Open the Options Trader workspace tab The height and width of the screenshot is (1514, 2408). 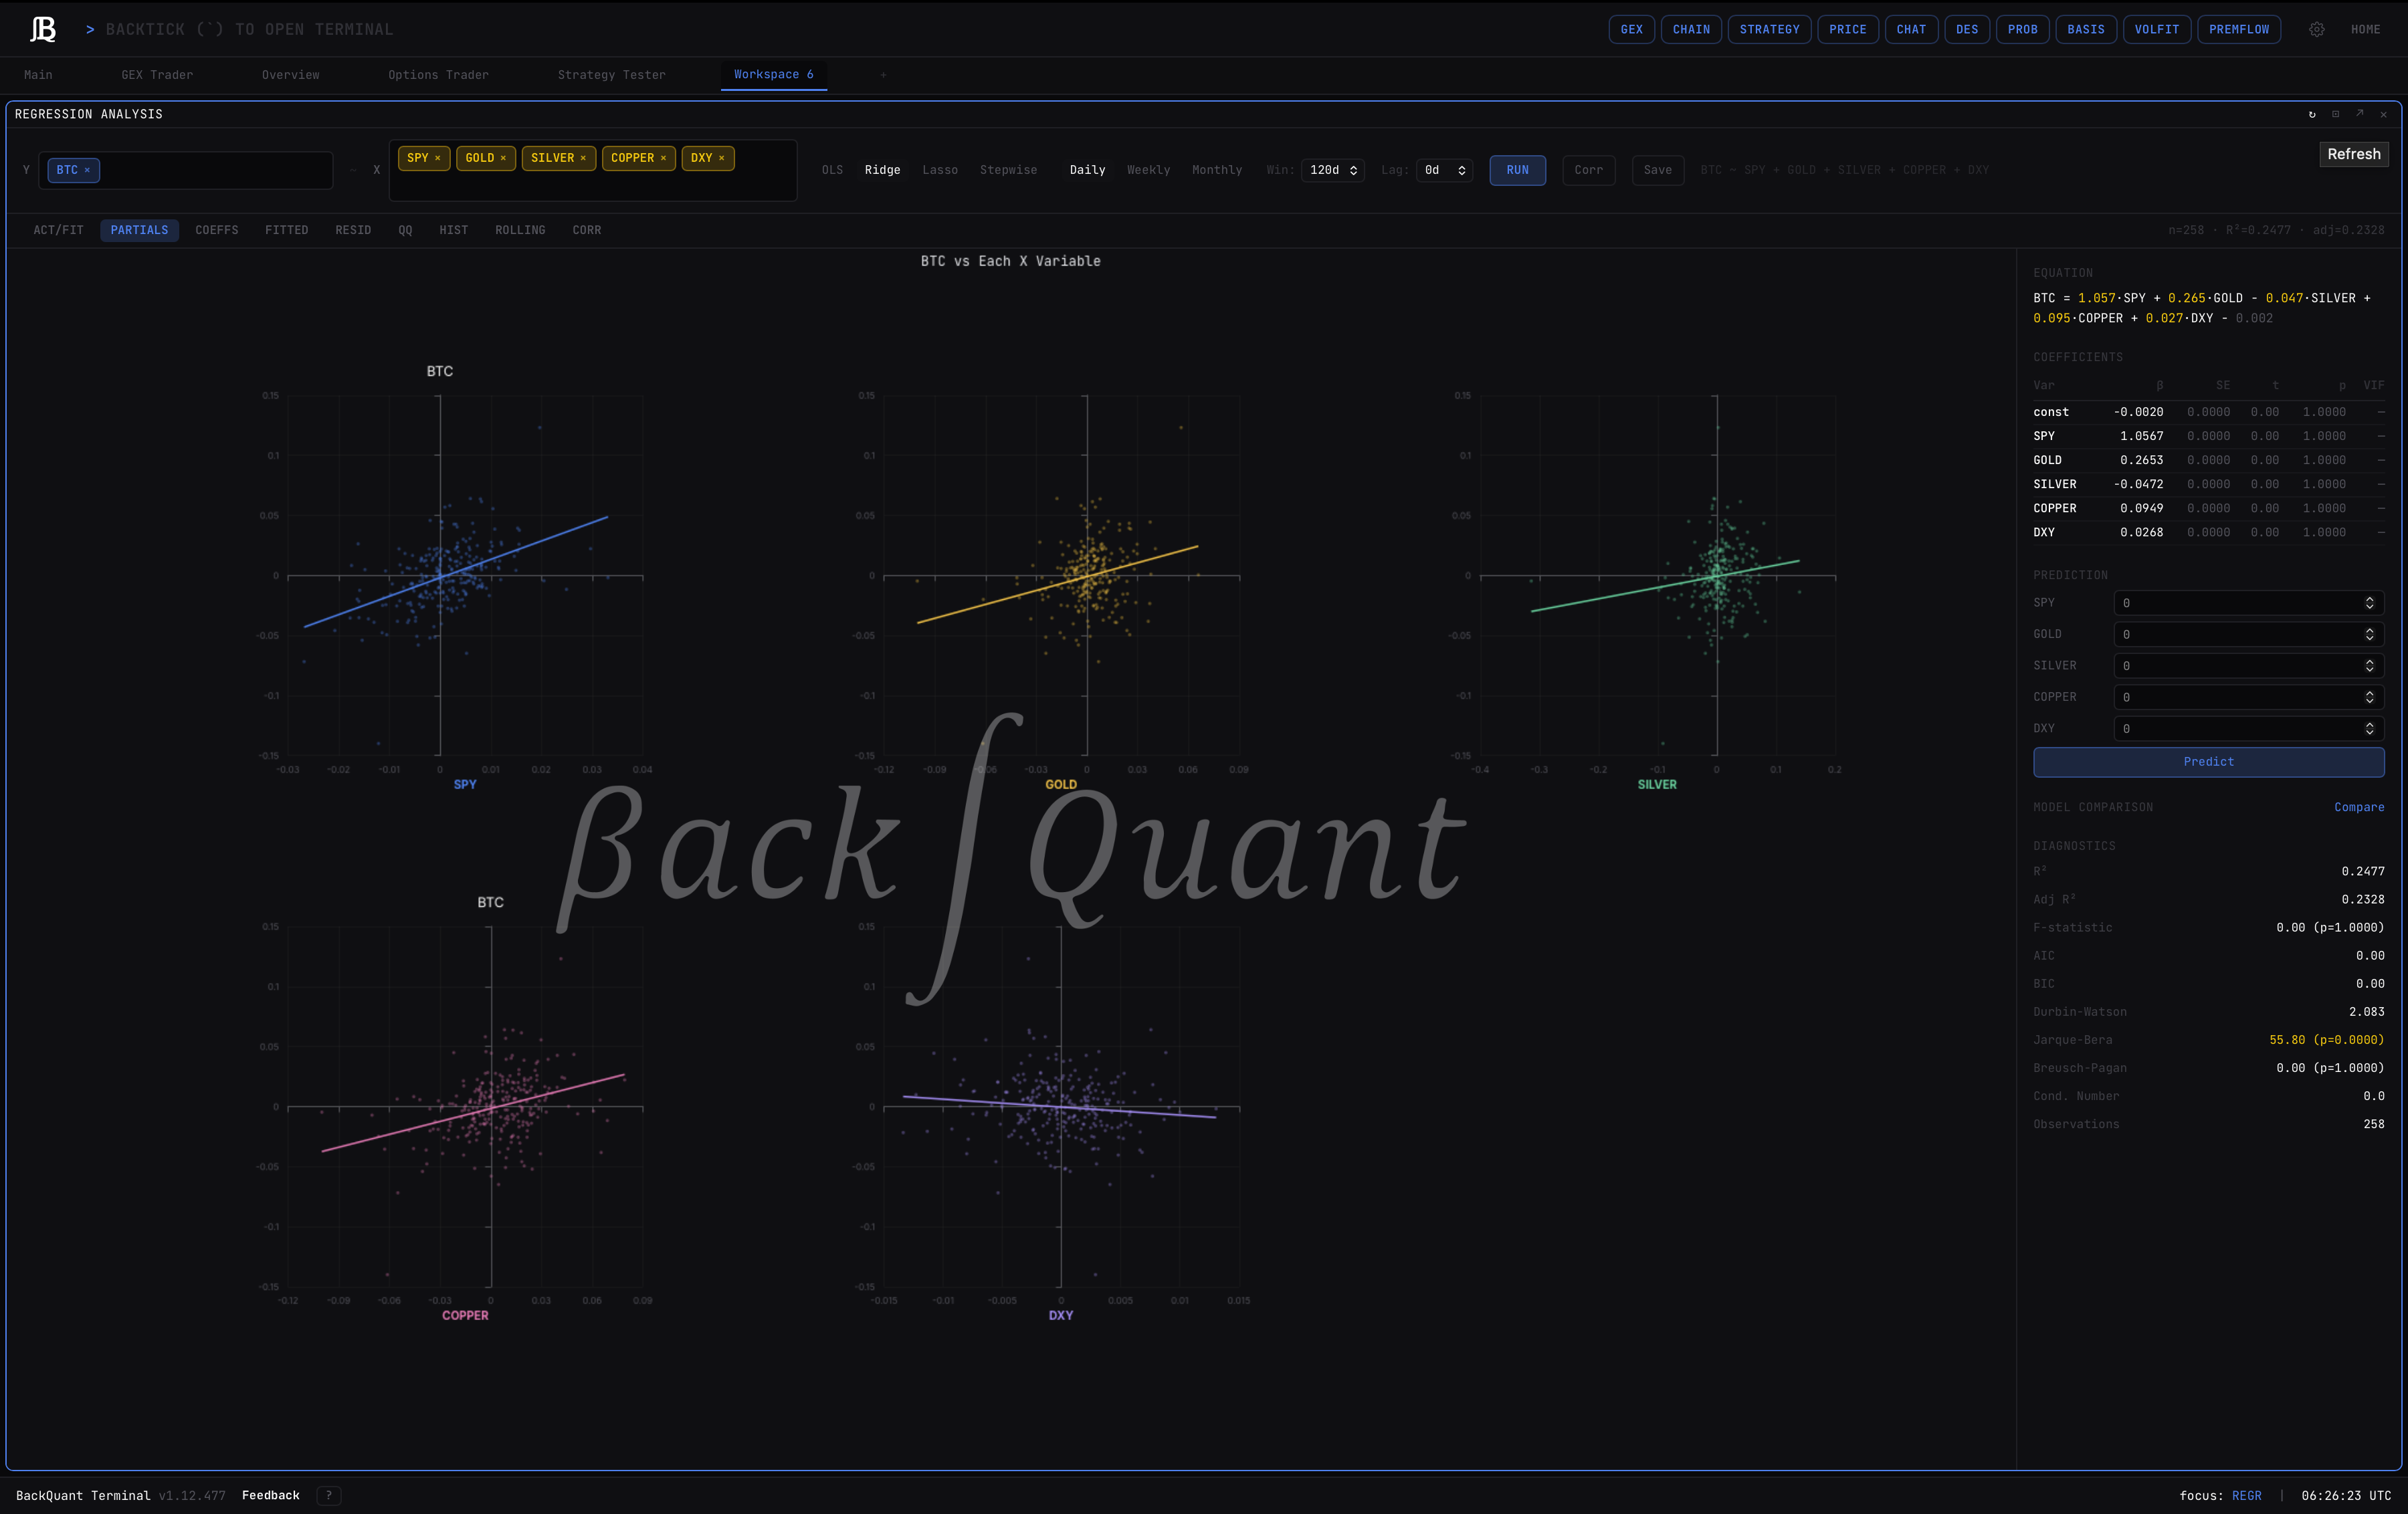[438, 75]
